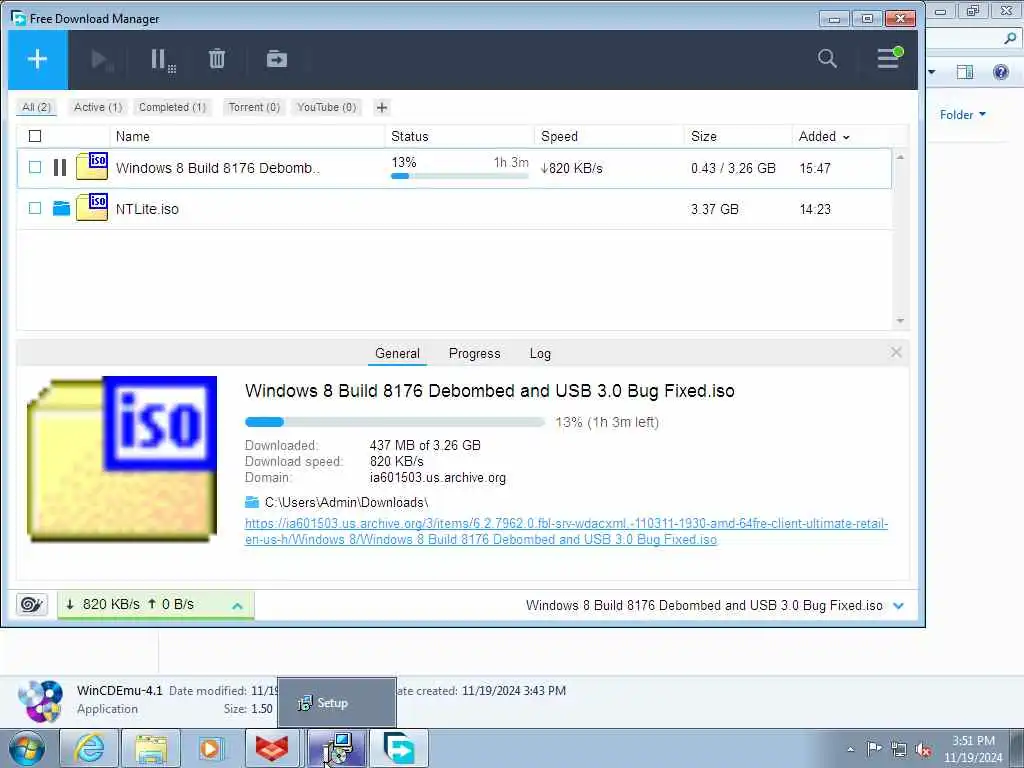Screen dimensions: 1024x768
Task: Switch to General details tab
Action: tap(397, 353)
